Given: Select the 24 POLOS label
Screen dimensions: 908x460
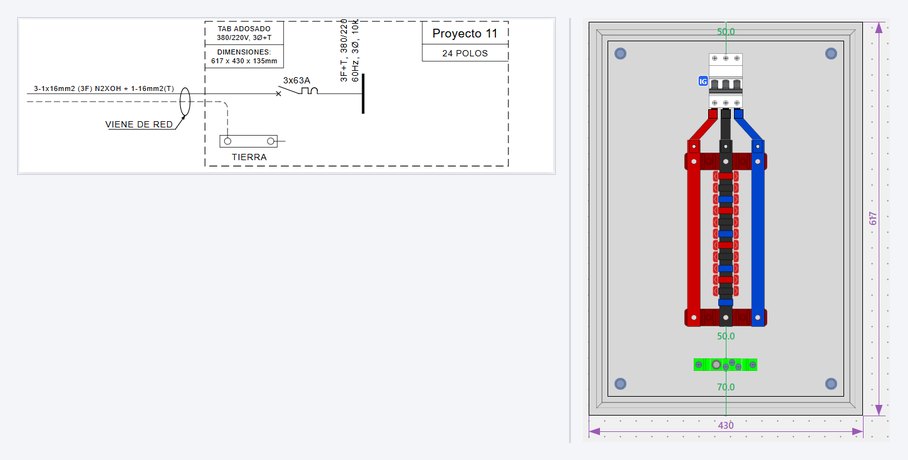Looking at the screenshot, I should tap(465, 53).
